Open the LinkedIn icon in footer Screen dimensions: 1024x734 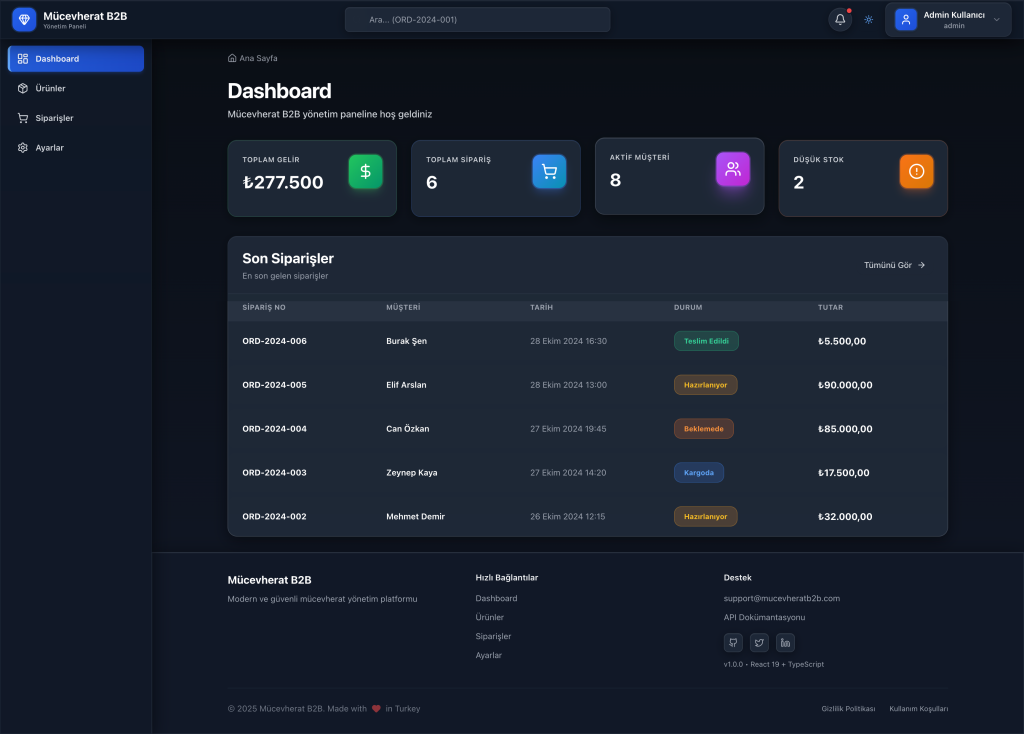pyautogui.click(x=785, y=643)
